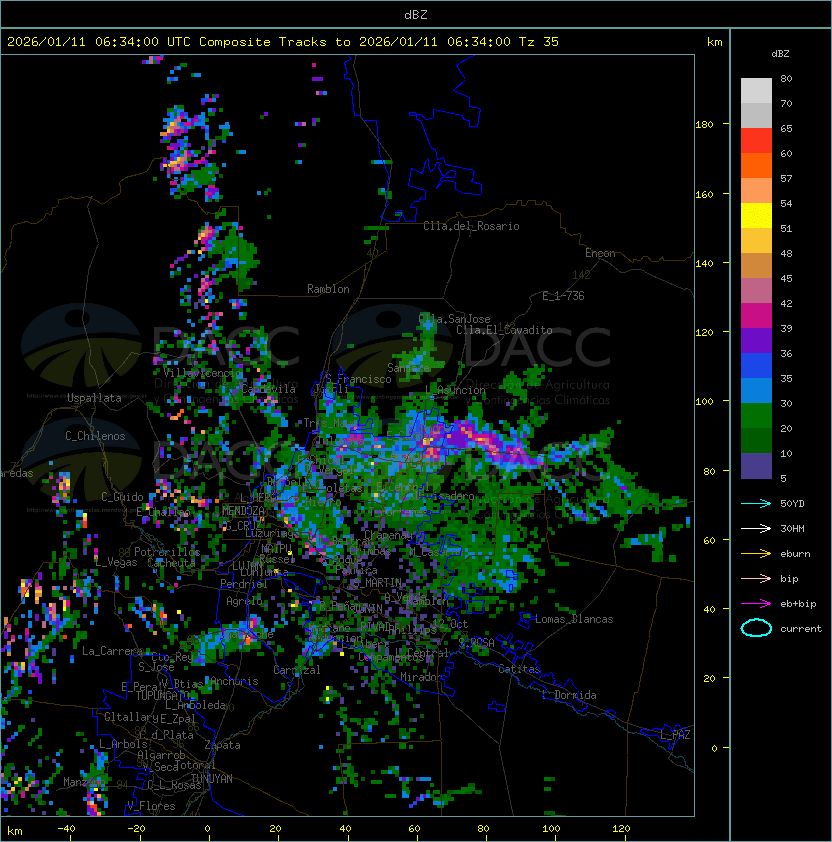Viewport: 832px width, 842px height.
Task: Click the Clla.SanJose label
Action: point(454,319)
